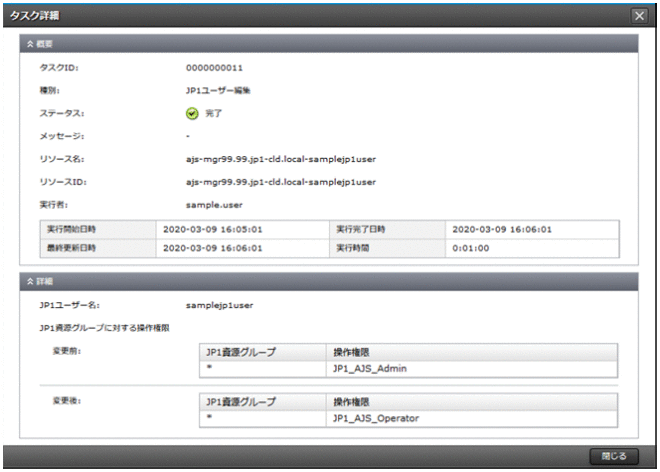
Task: Click the タスクID label
Action: [x=59, y=68]
